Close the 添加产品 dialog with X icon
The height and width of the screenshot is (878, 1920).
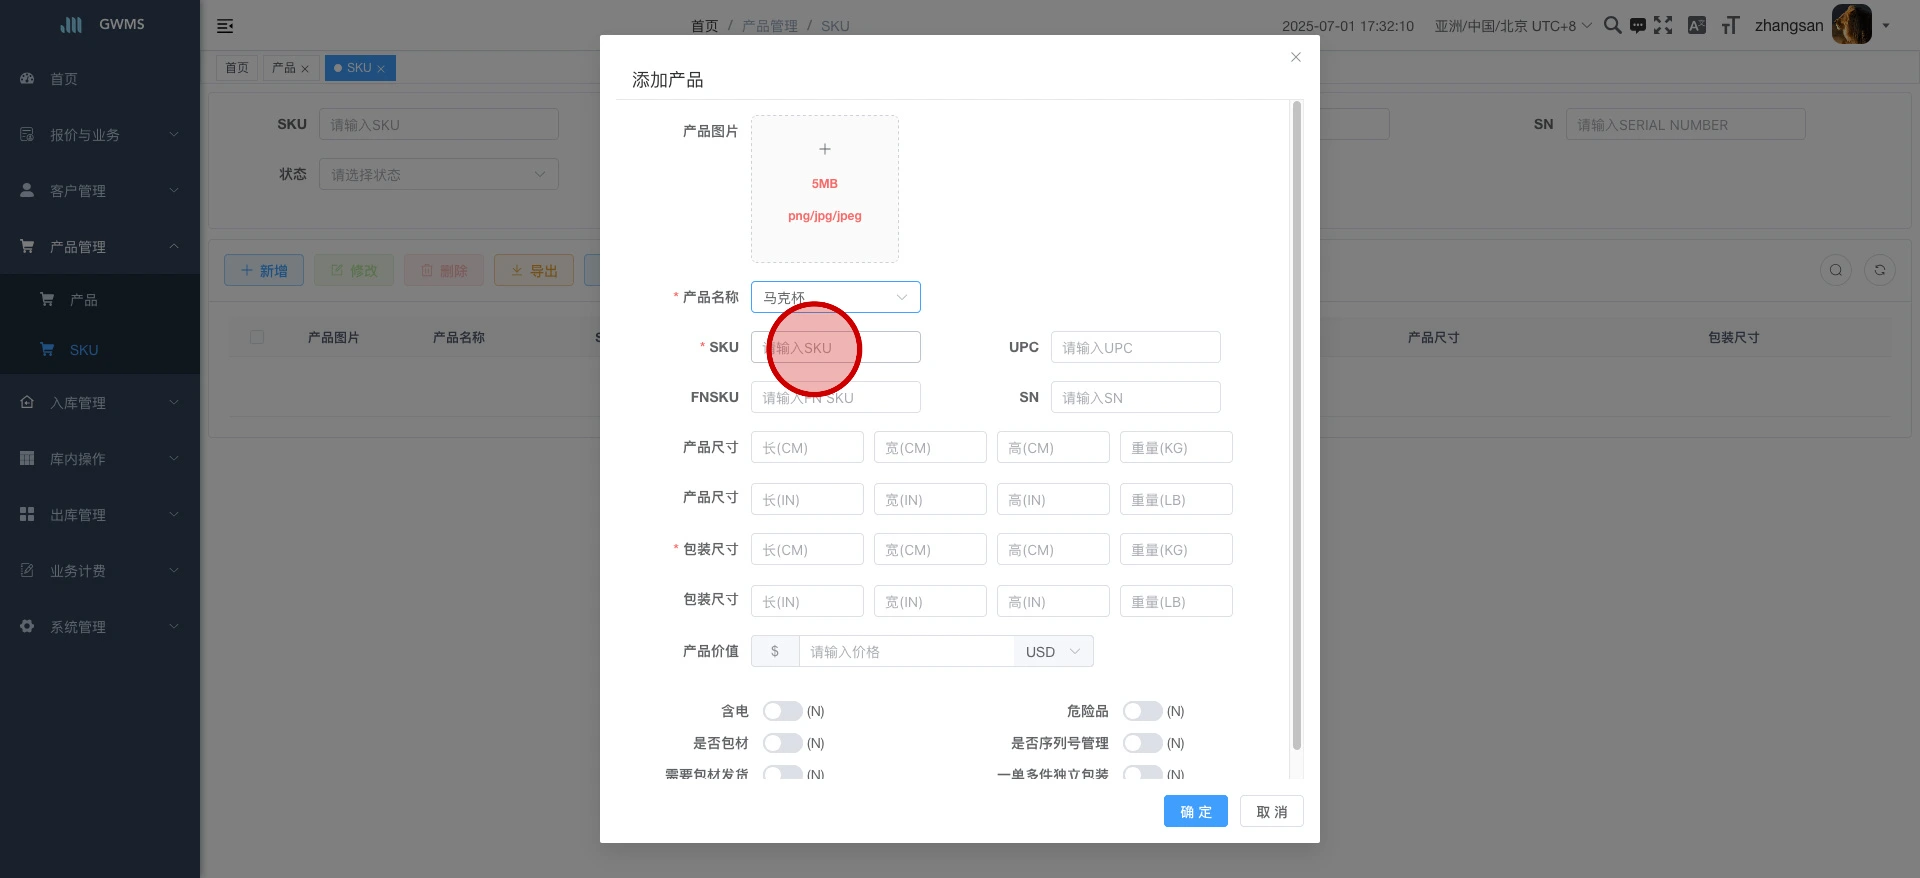tap(1296, 57)
